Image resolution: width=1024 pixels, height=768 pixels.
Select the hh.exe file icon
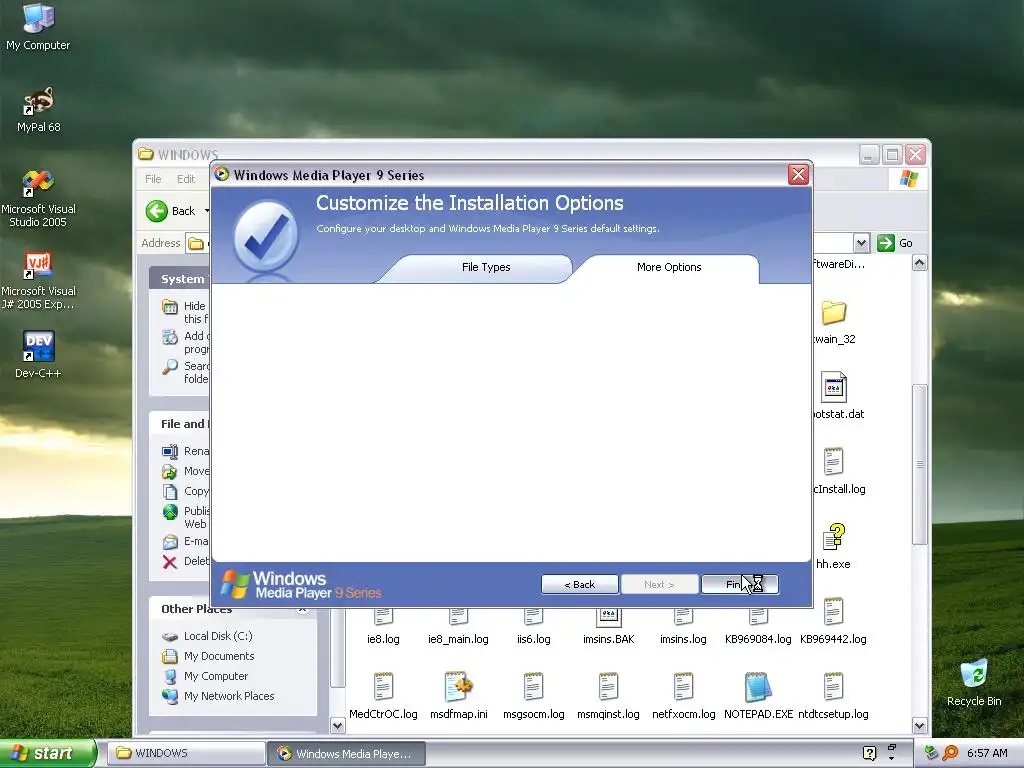[833, 537]
